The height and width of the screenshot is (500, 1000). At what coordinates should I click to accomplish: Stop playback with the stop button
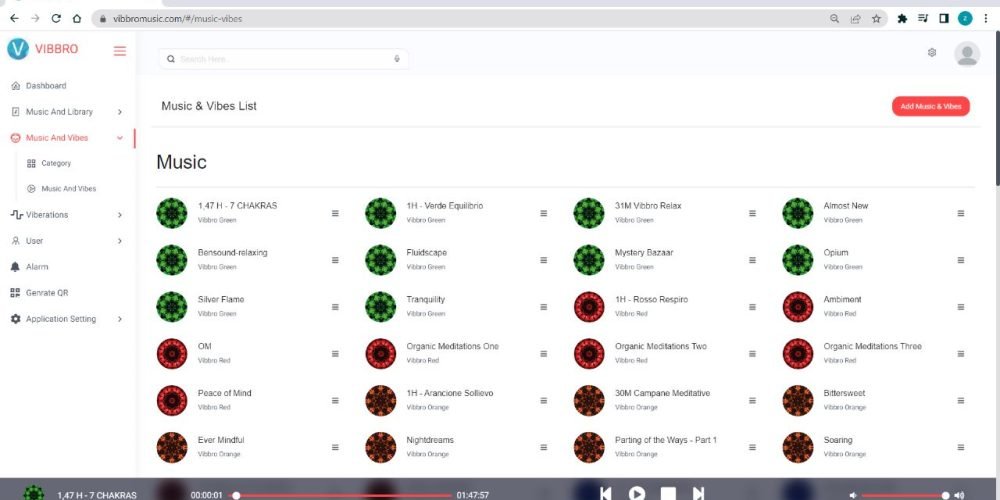(668, 493)
